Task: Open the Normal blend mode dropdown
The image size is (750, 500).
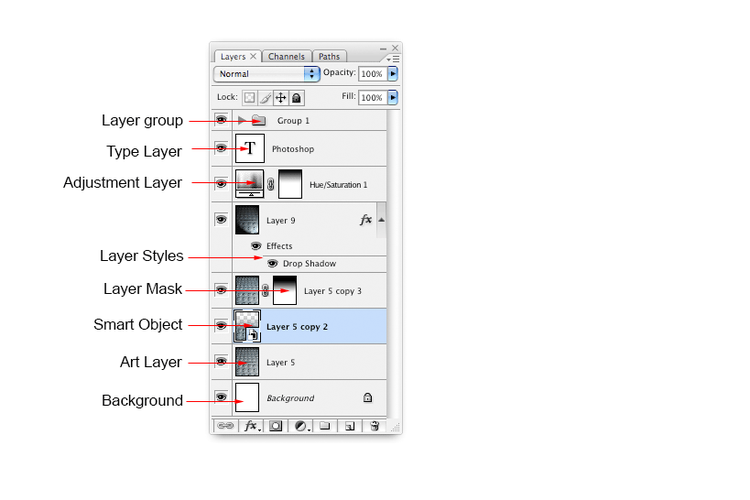Action: [266, 74]
